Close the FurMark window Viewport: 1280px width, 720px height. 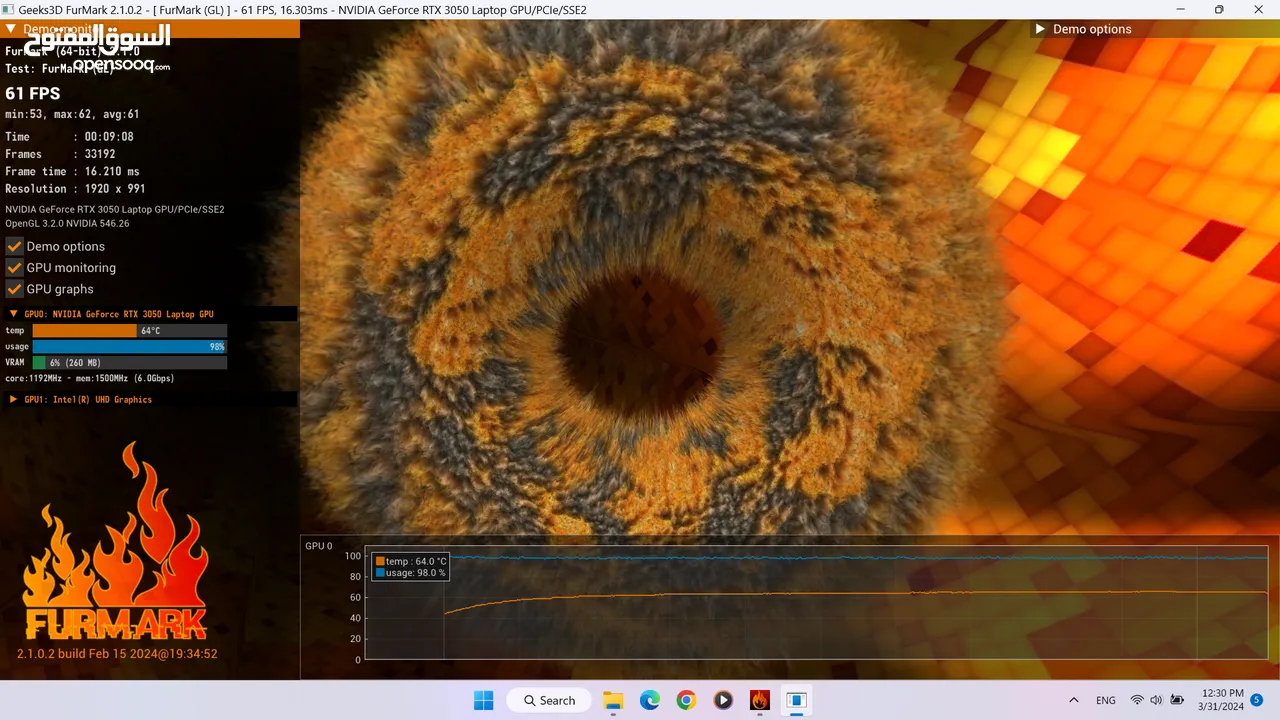point(1259,10)
